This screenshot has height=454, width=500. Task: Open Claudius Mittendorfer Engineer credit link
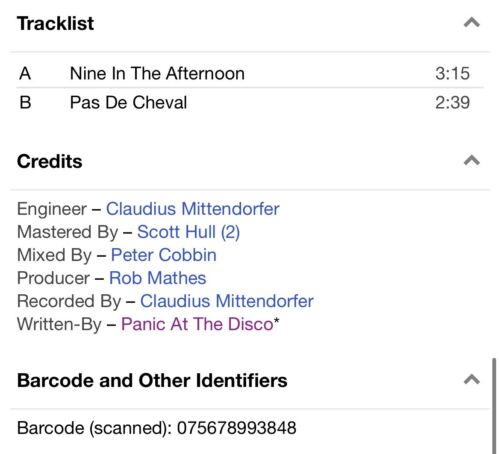pos(193,209)
